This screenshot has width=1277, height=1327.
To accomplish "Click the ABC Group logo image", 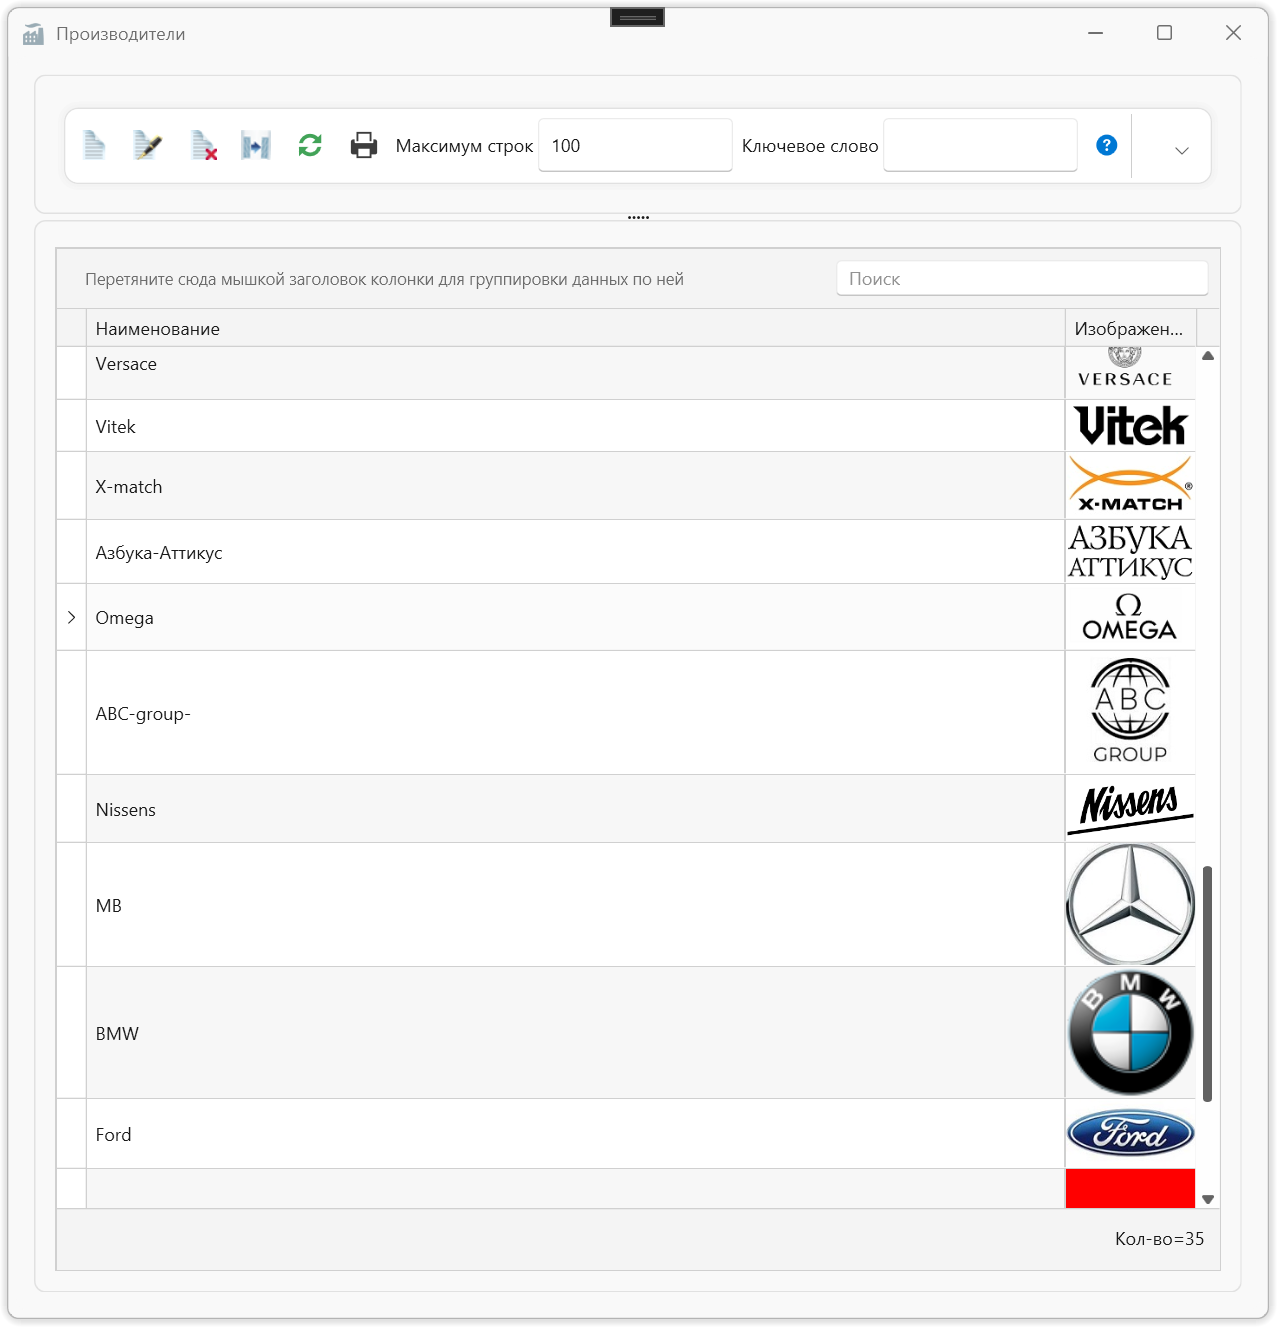I will tap(1130, 712).
